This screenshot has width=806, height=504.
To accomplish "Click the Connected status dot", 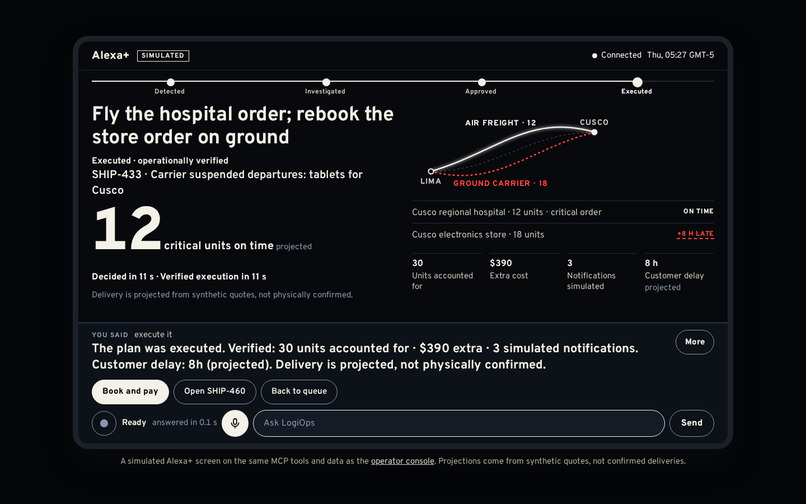I will pos(594,56).
